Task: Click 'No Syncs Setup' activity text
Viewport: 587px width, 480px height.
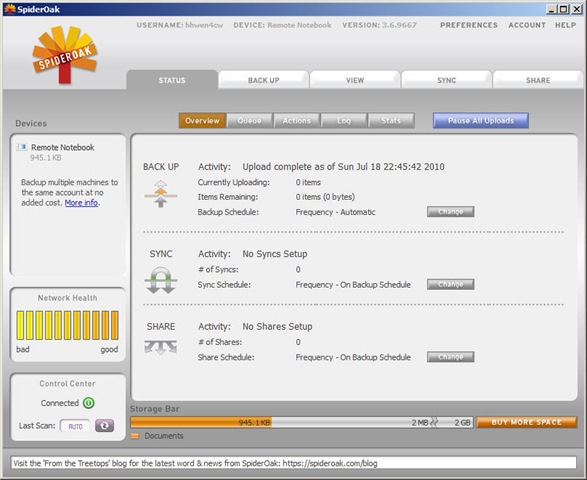Action: (x=275, y=254)
